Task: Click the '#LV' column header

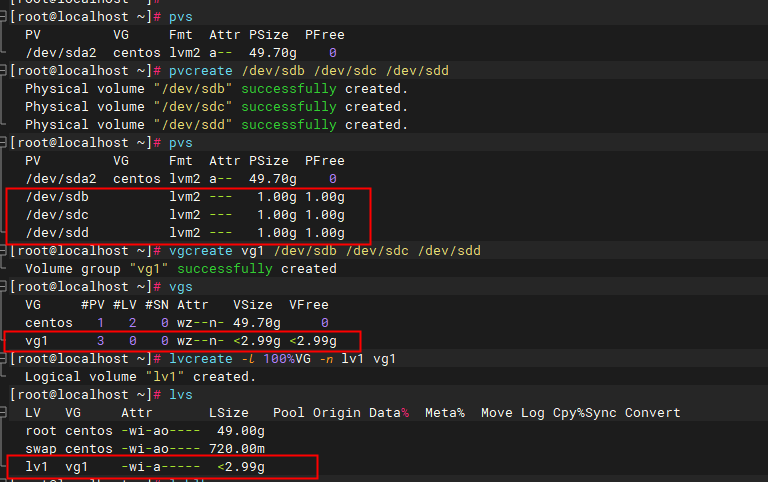Action: tap(125, 305)
